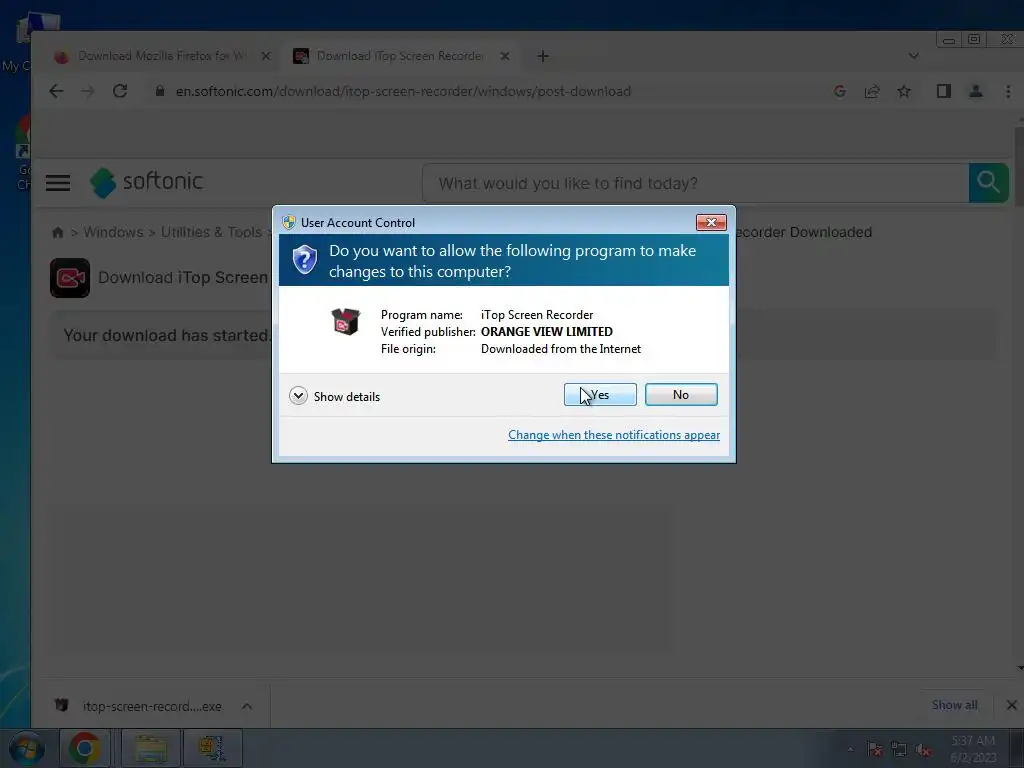
Task: Click network tray icon
Action: pos(899,749)
